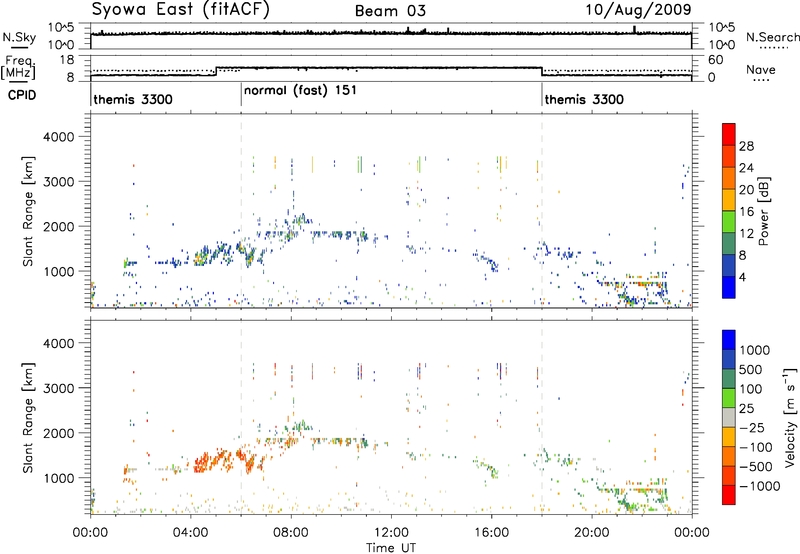Select the first 'themis 3300' CPID label at 00:00
The width and height of the screenshot is (800, 554).
pyautogui.click(x=133, y=99)
